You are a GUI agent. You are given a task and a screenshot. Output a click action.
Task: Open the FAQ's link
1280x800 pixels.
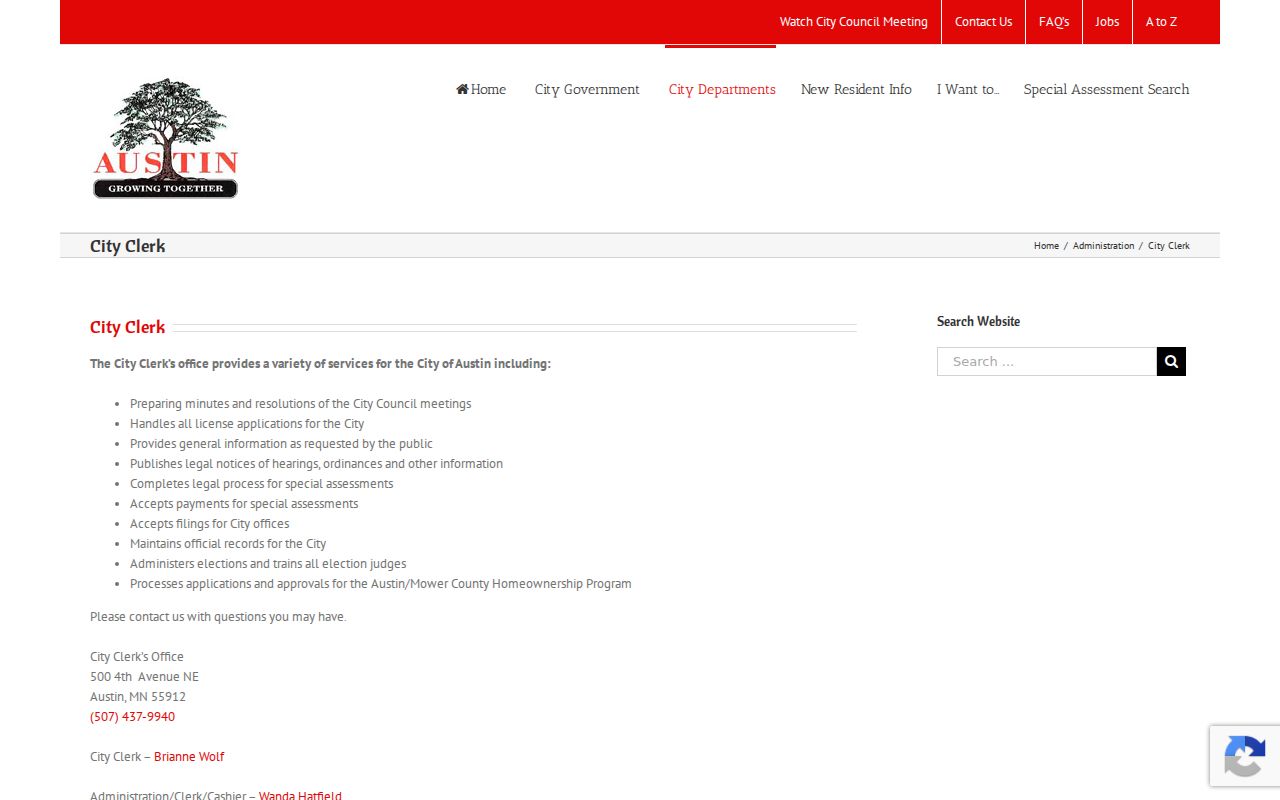point(1054,22)
